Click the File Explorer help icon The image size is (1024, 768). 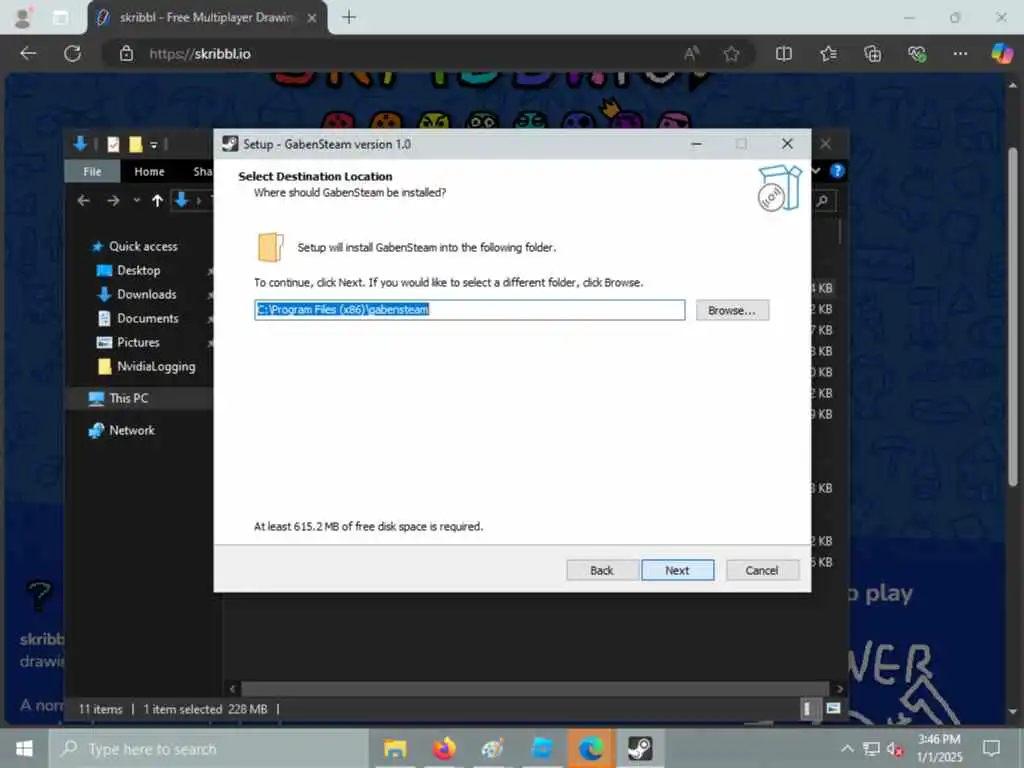pyautogui.click(x=837, y=171)
